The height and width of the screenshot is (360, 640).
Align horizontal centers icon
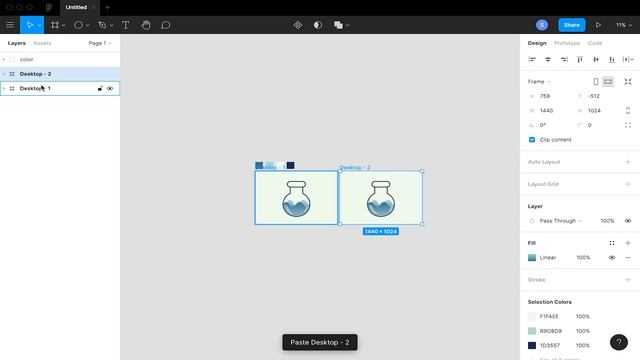[x=548, y=60]
